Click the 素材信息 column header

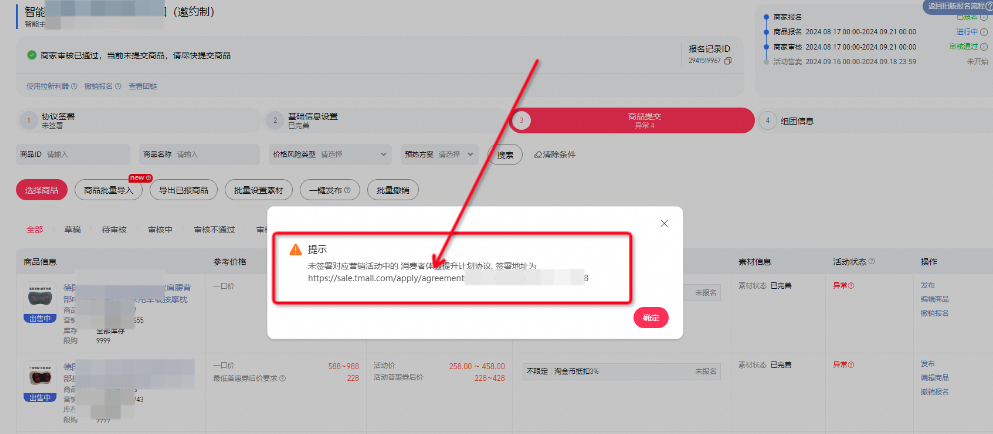coord(755,262)
